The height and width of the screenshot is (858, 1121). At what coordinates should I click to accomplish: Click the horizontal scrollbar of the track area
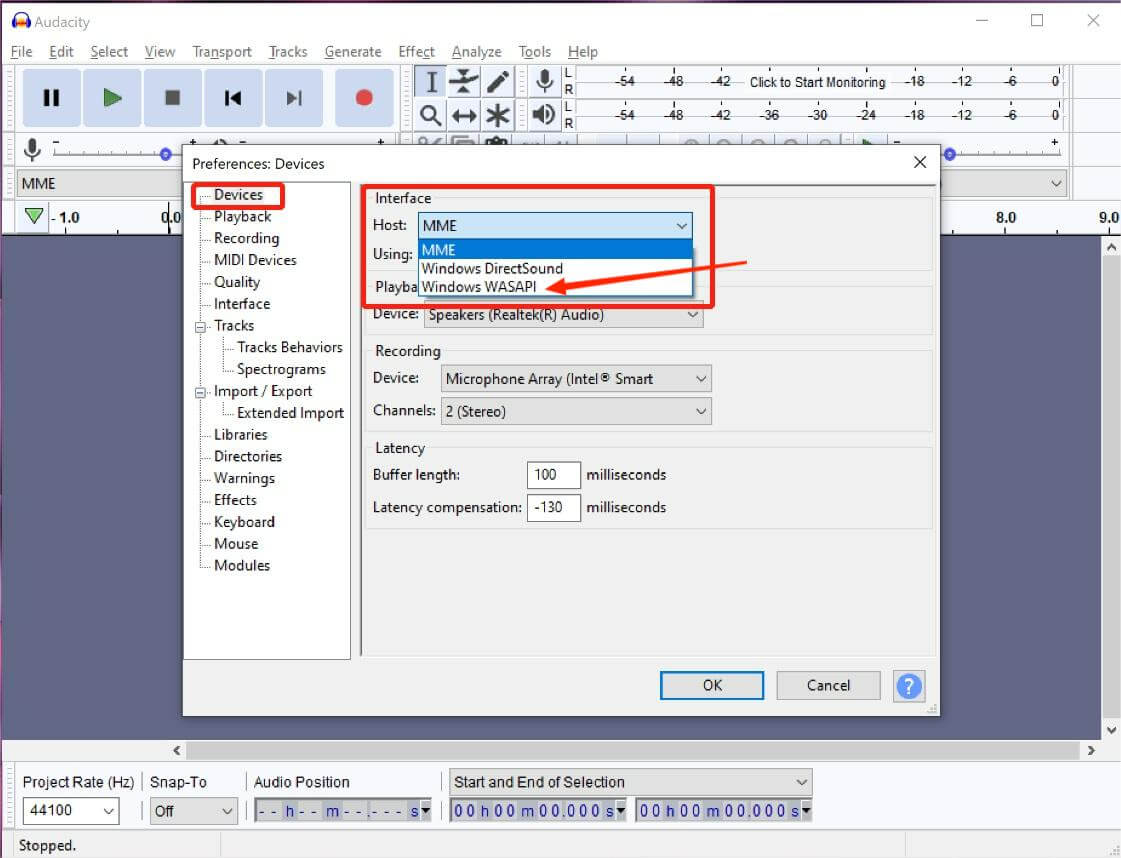(633, 750)
